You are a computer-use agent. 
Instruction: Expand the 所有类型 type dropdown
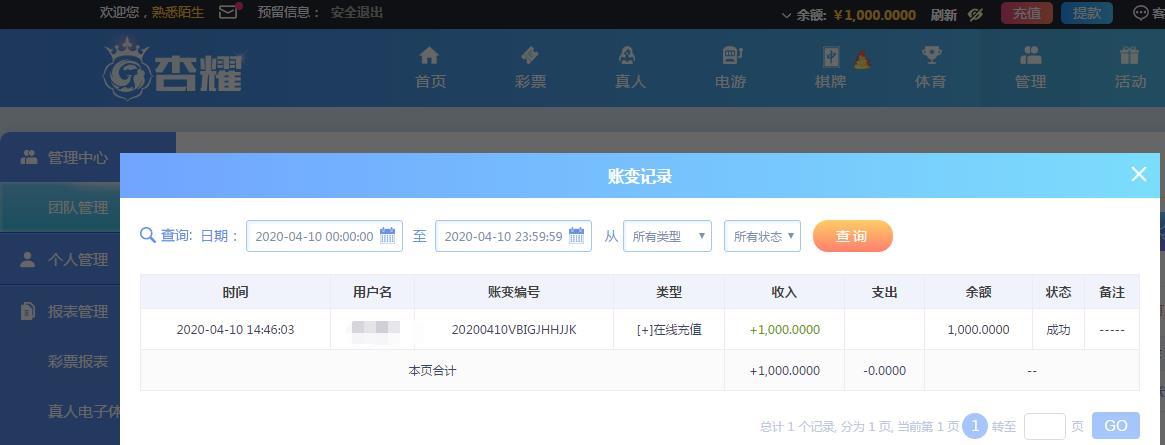667,236
